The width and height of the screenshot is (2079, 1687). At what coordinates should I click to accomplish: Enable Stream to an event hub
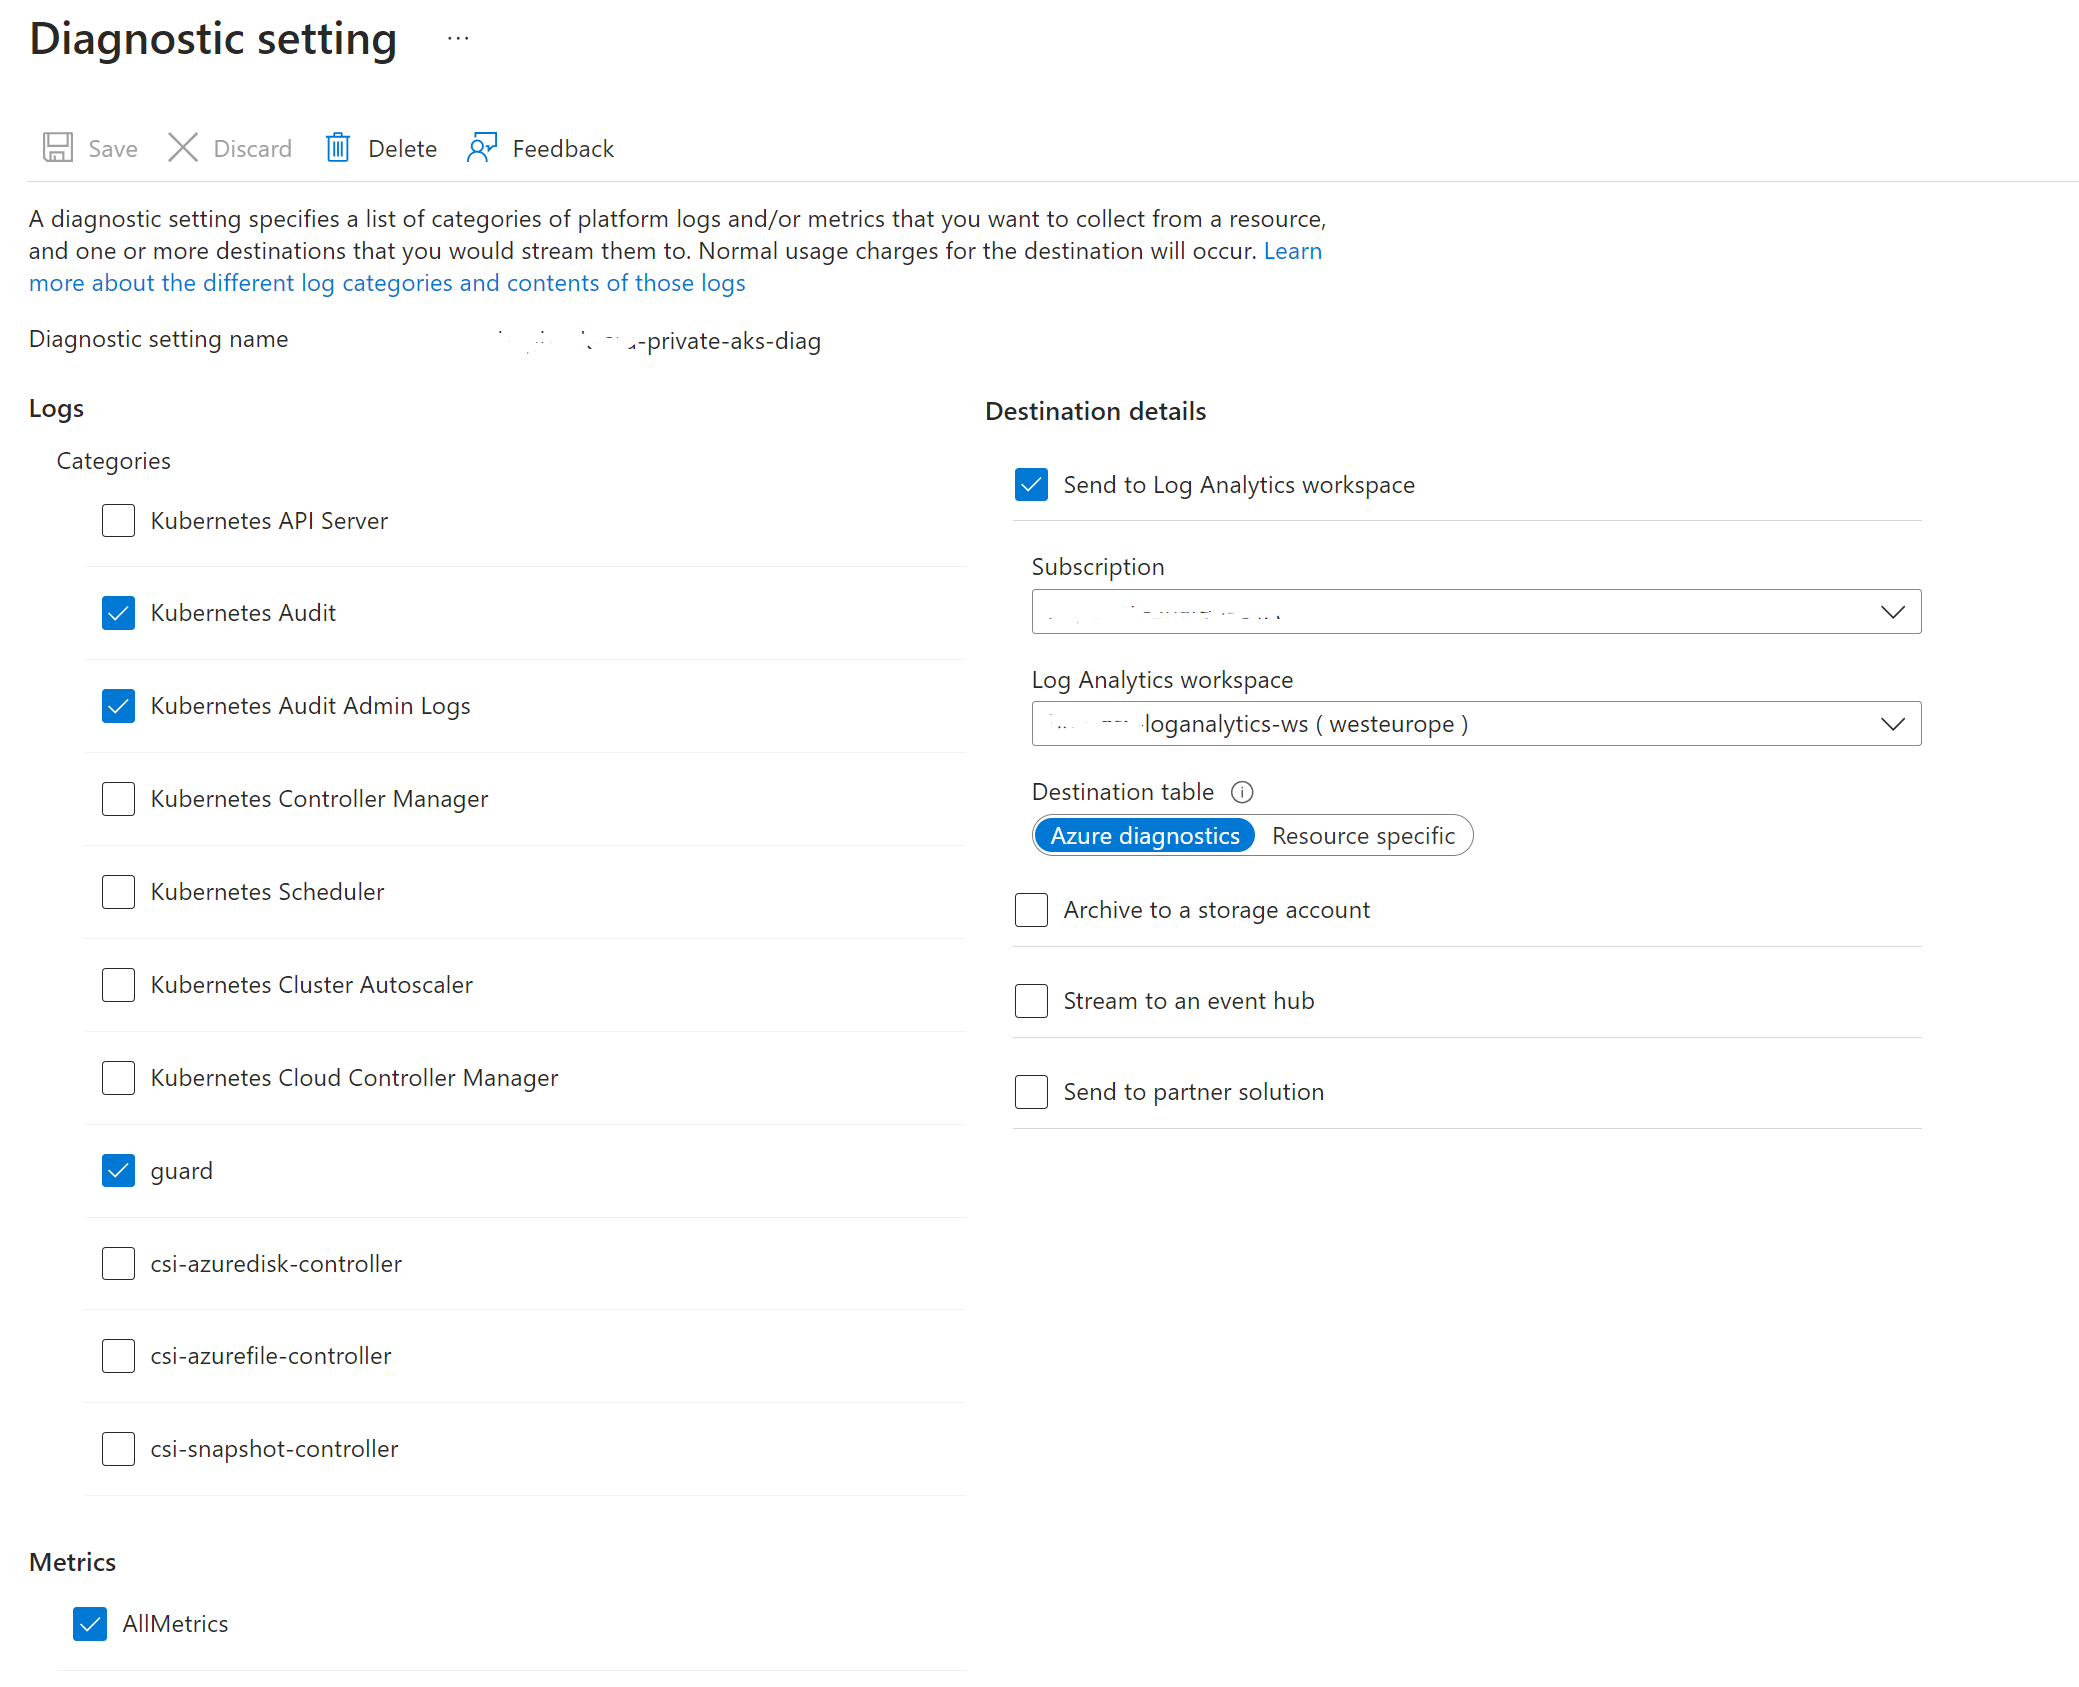click(1031, 1001)
